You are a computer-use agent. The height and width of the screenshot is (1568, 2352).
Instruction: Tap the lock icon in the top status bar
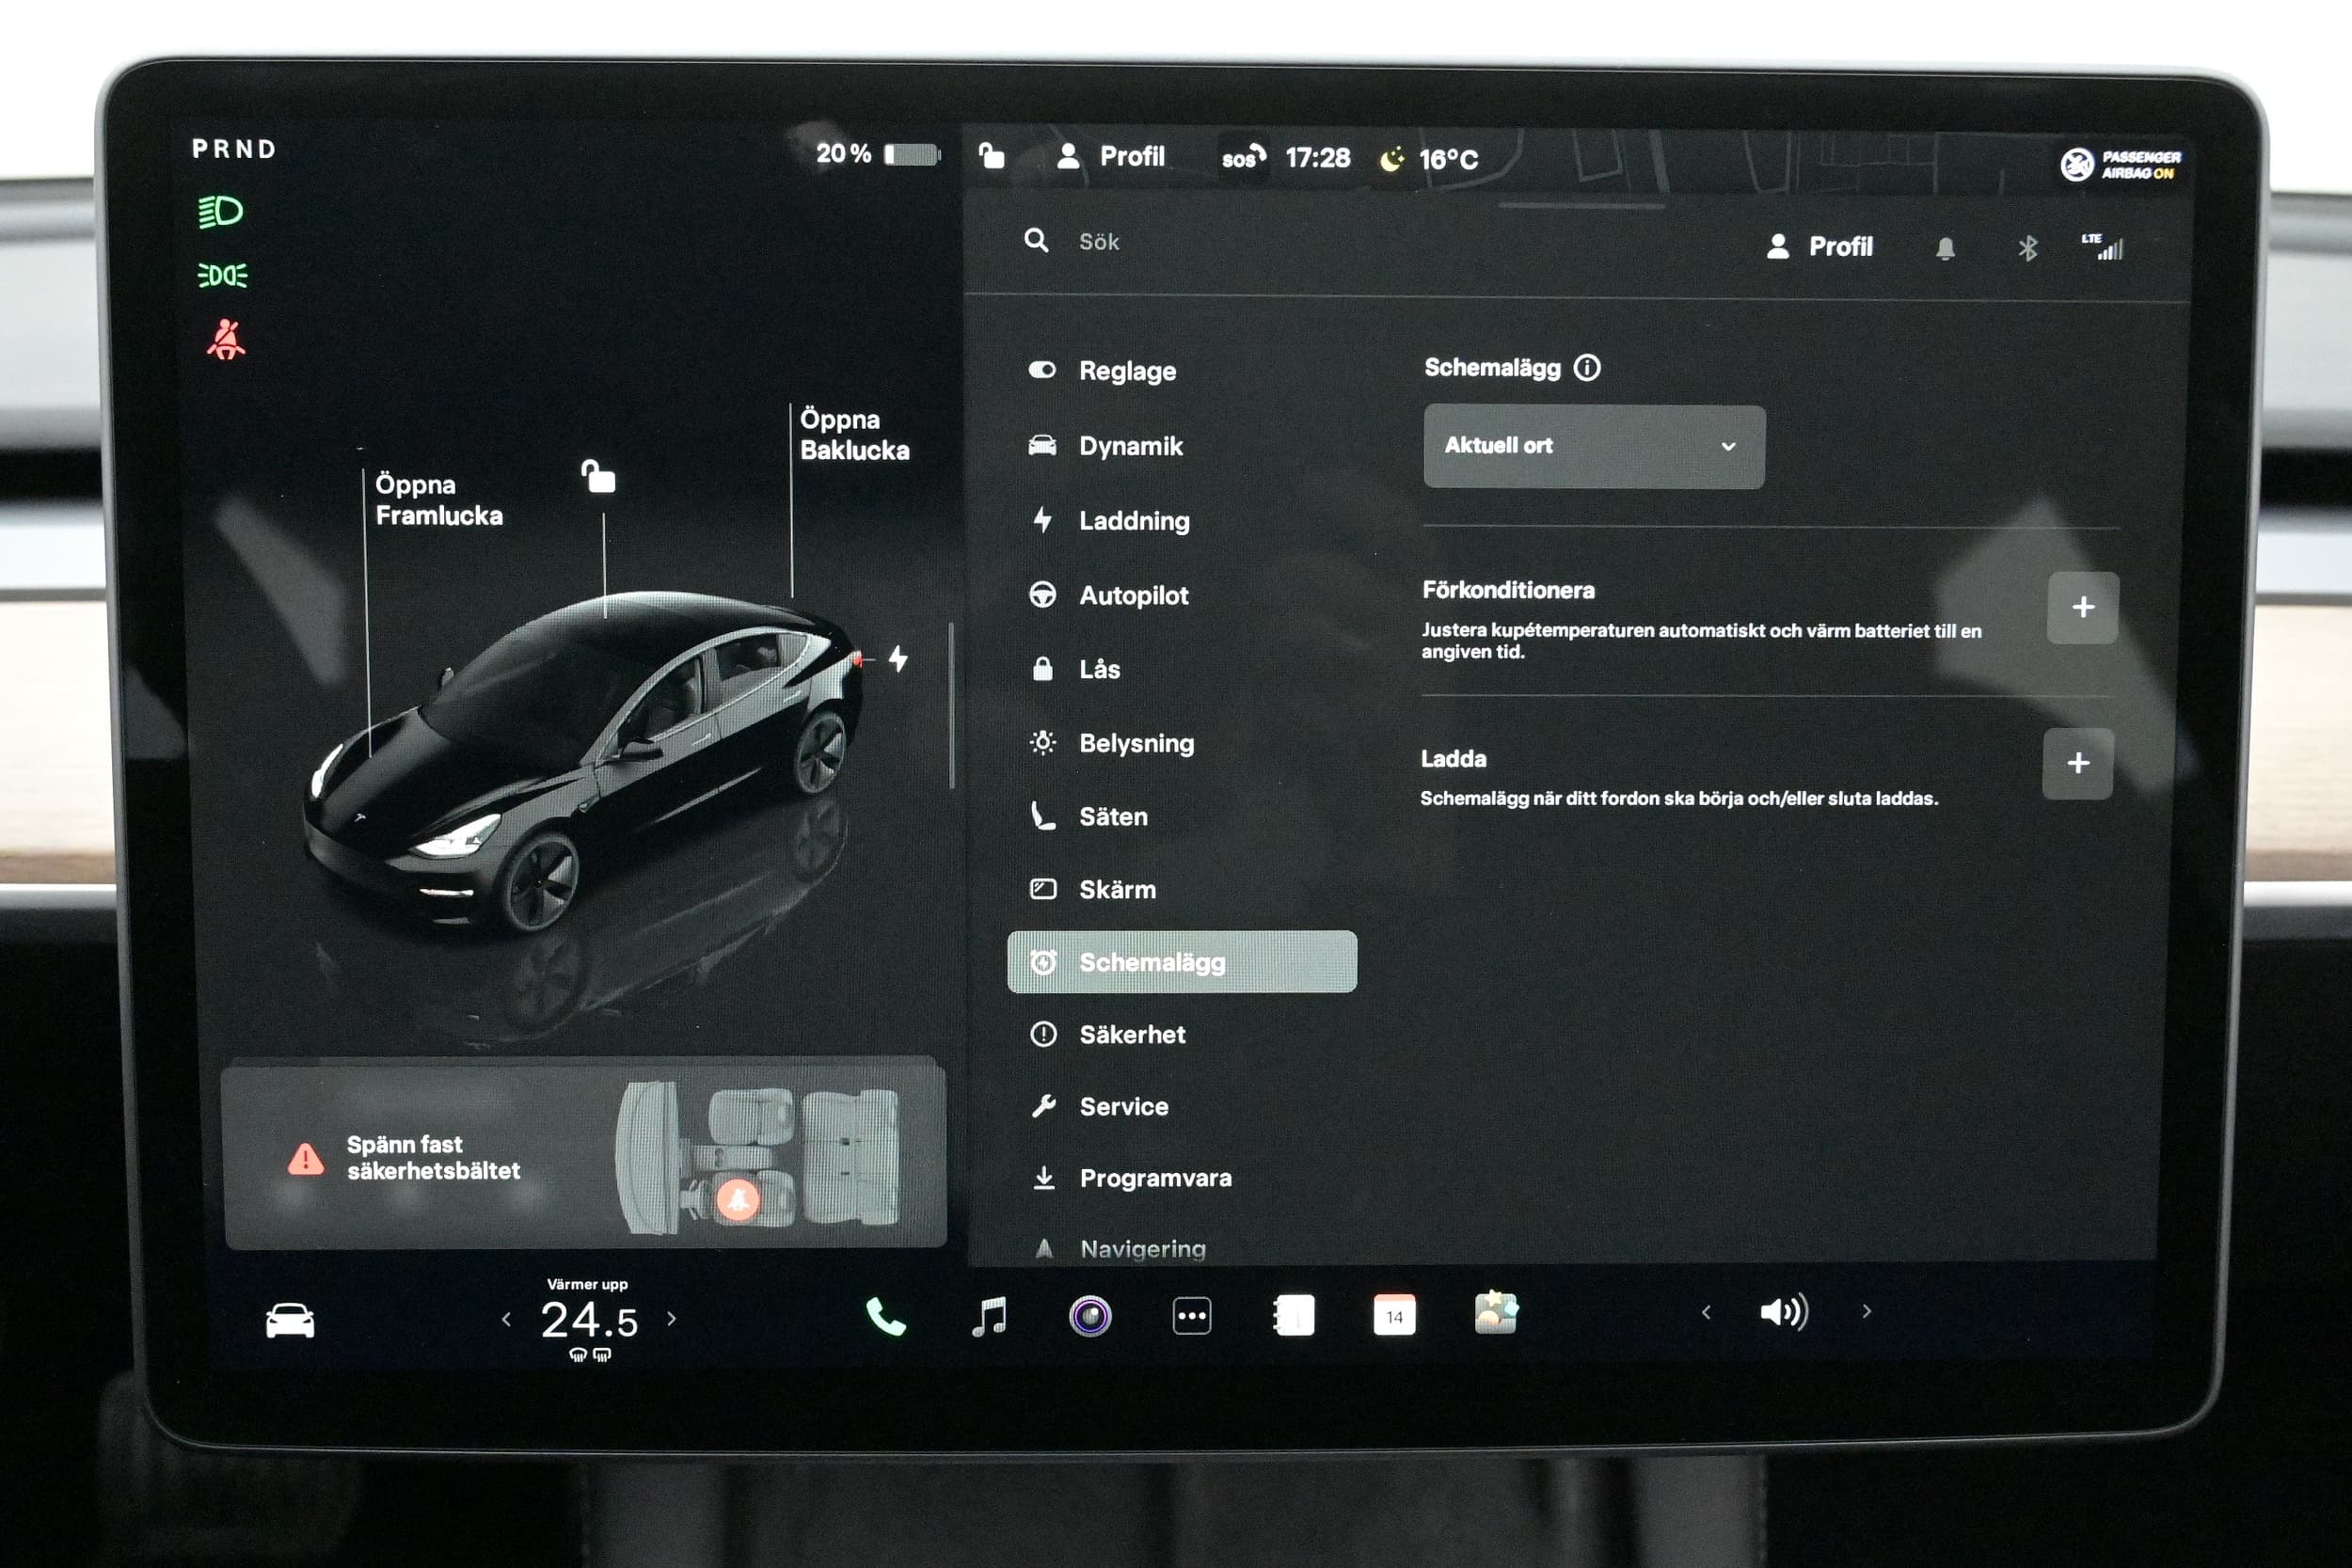(x=991, y=156)
